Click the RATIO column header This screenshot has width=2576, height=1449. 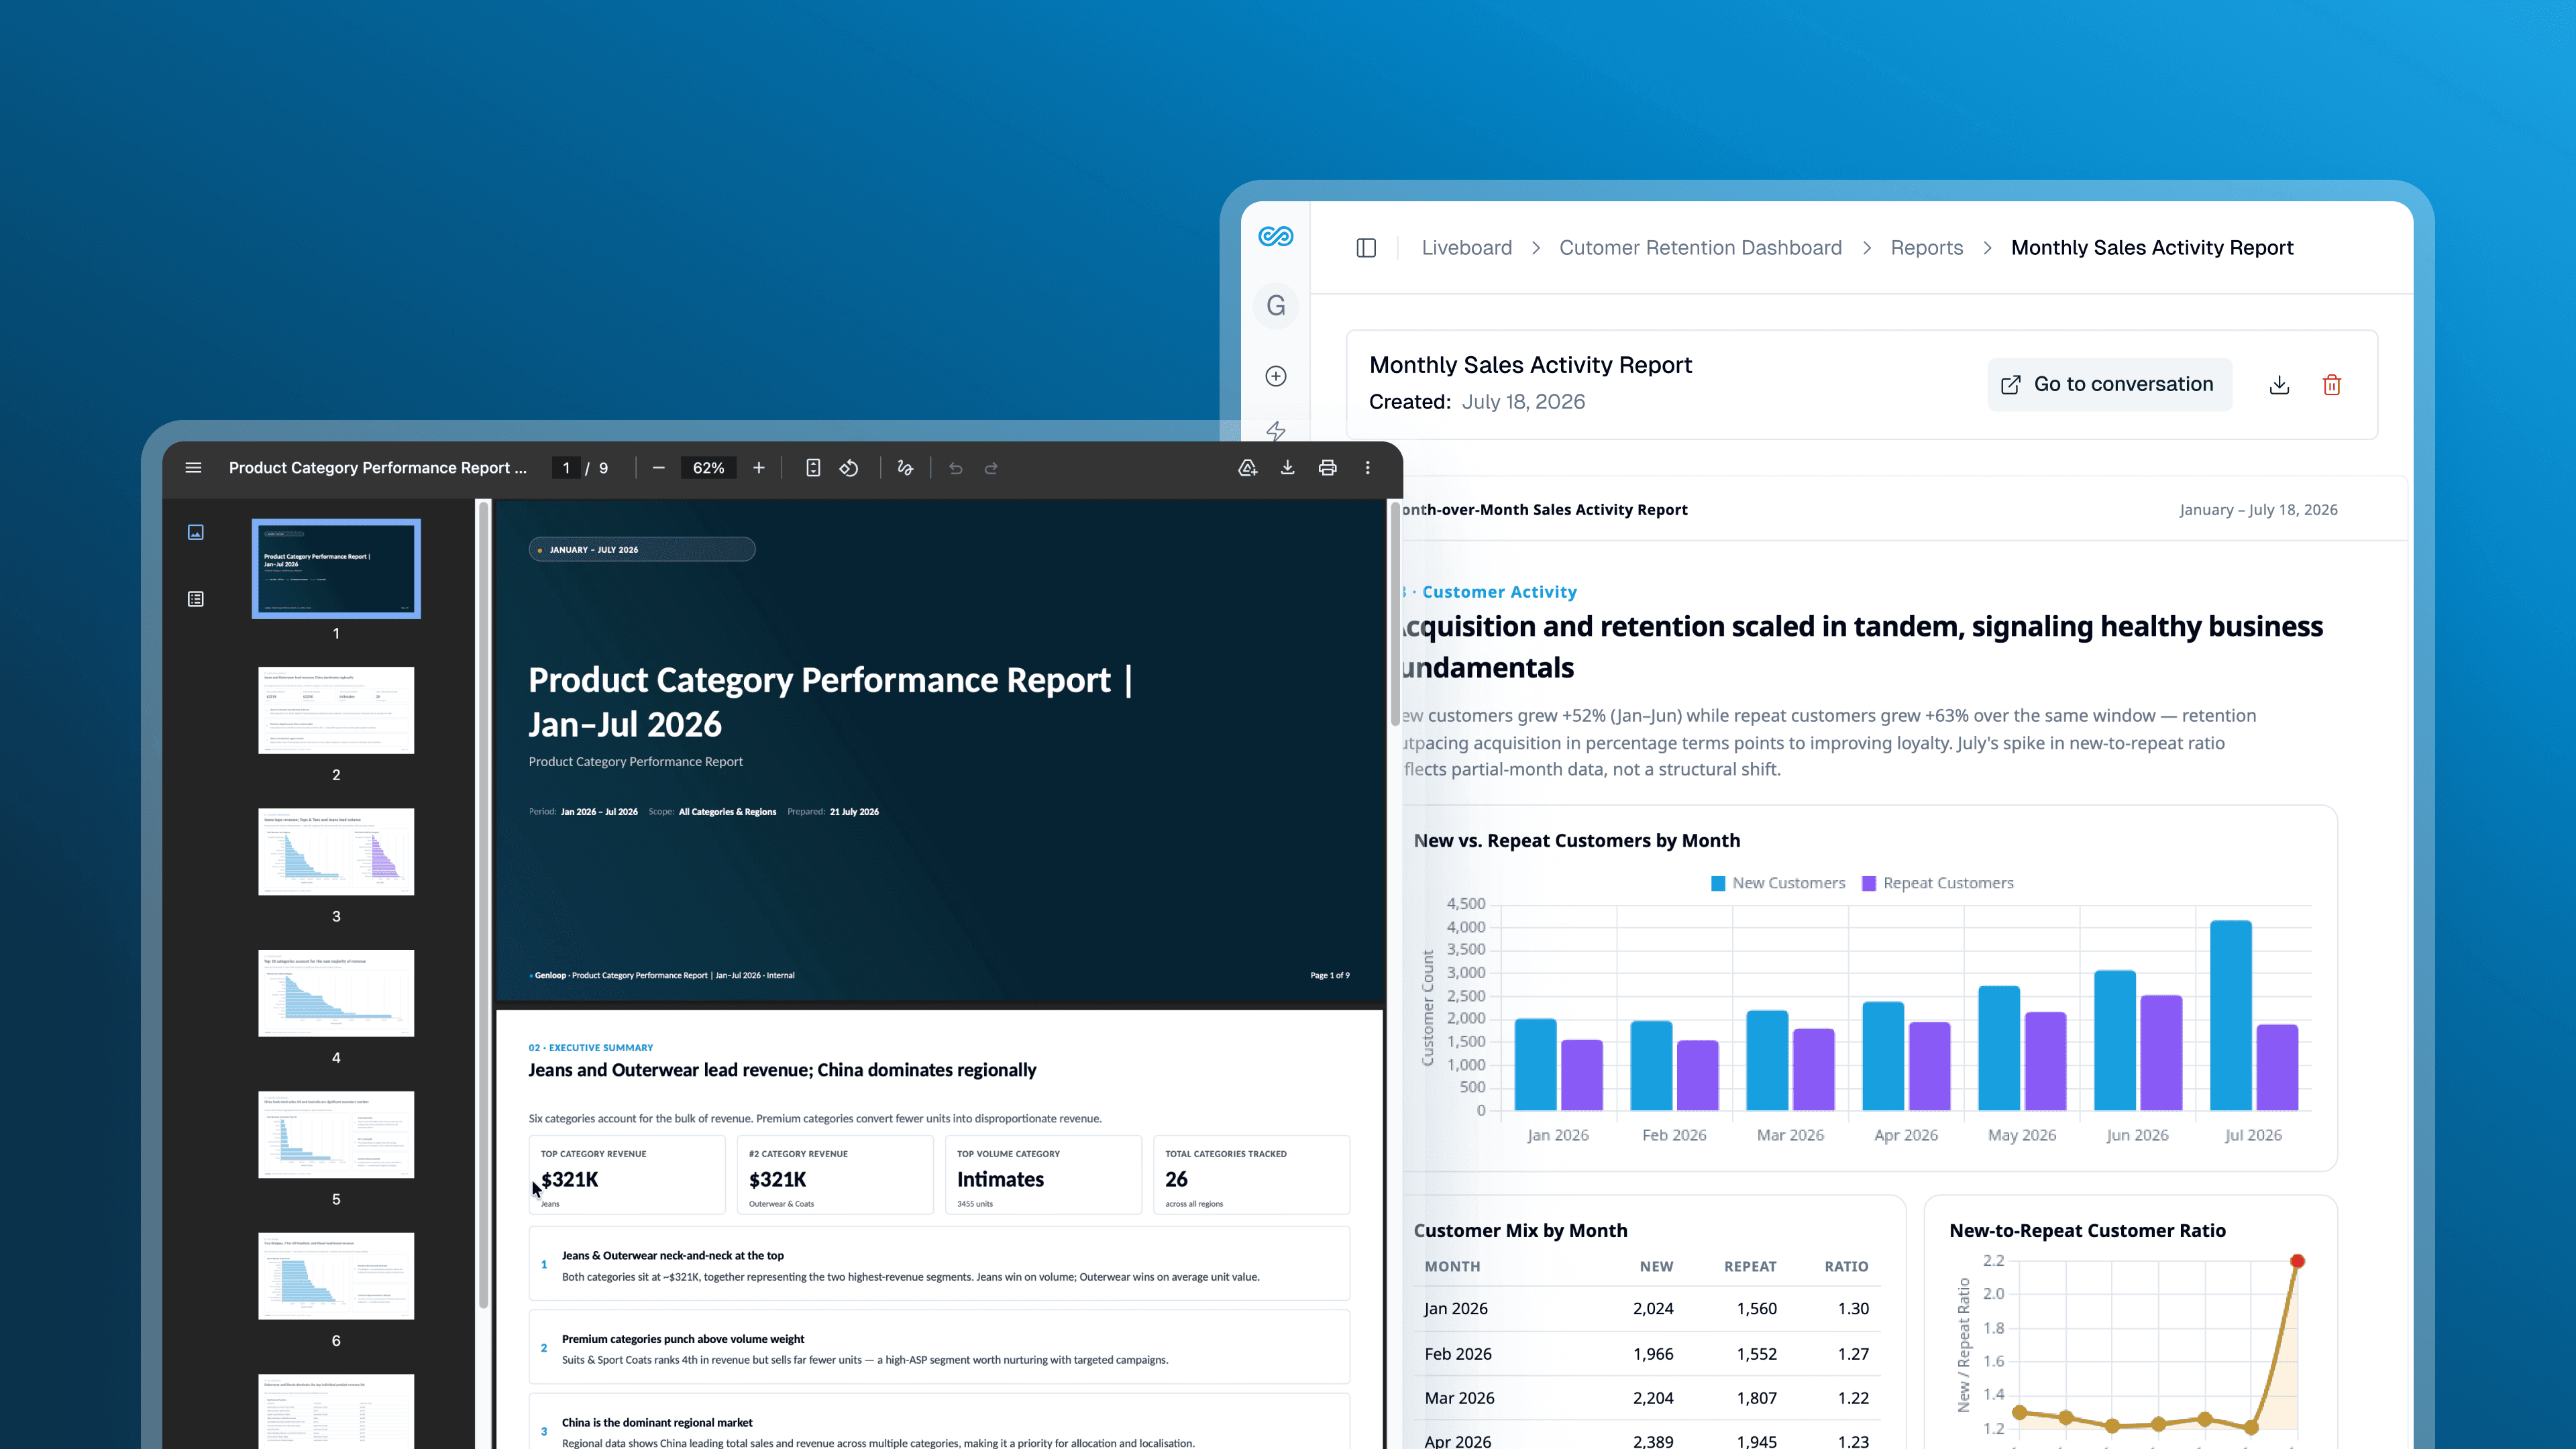tap(1846, 1266)
